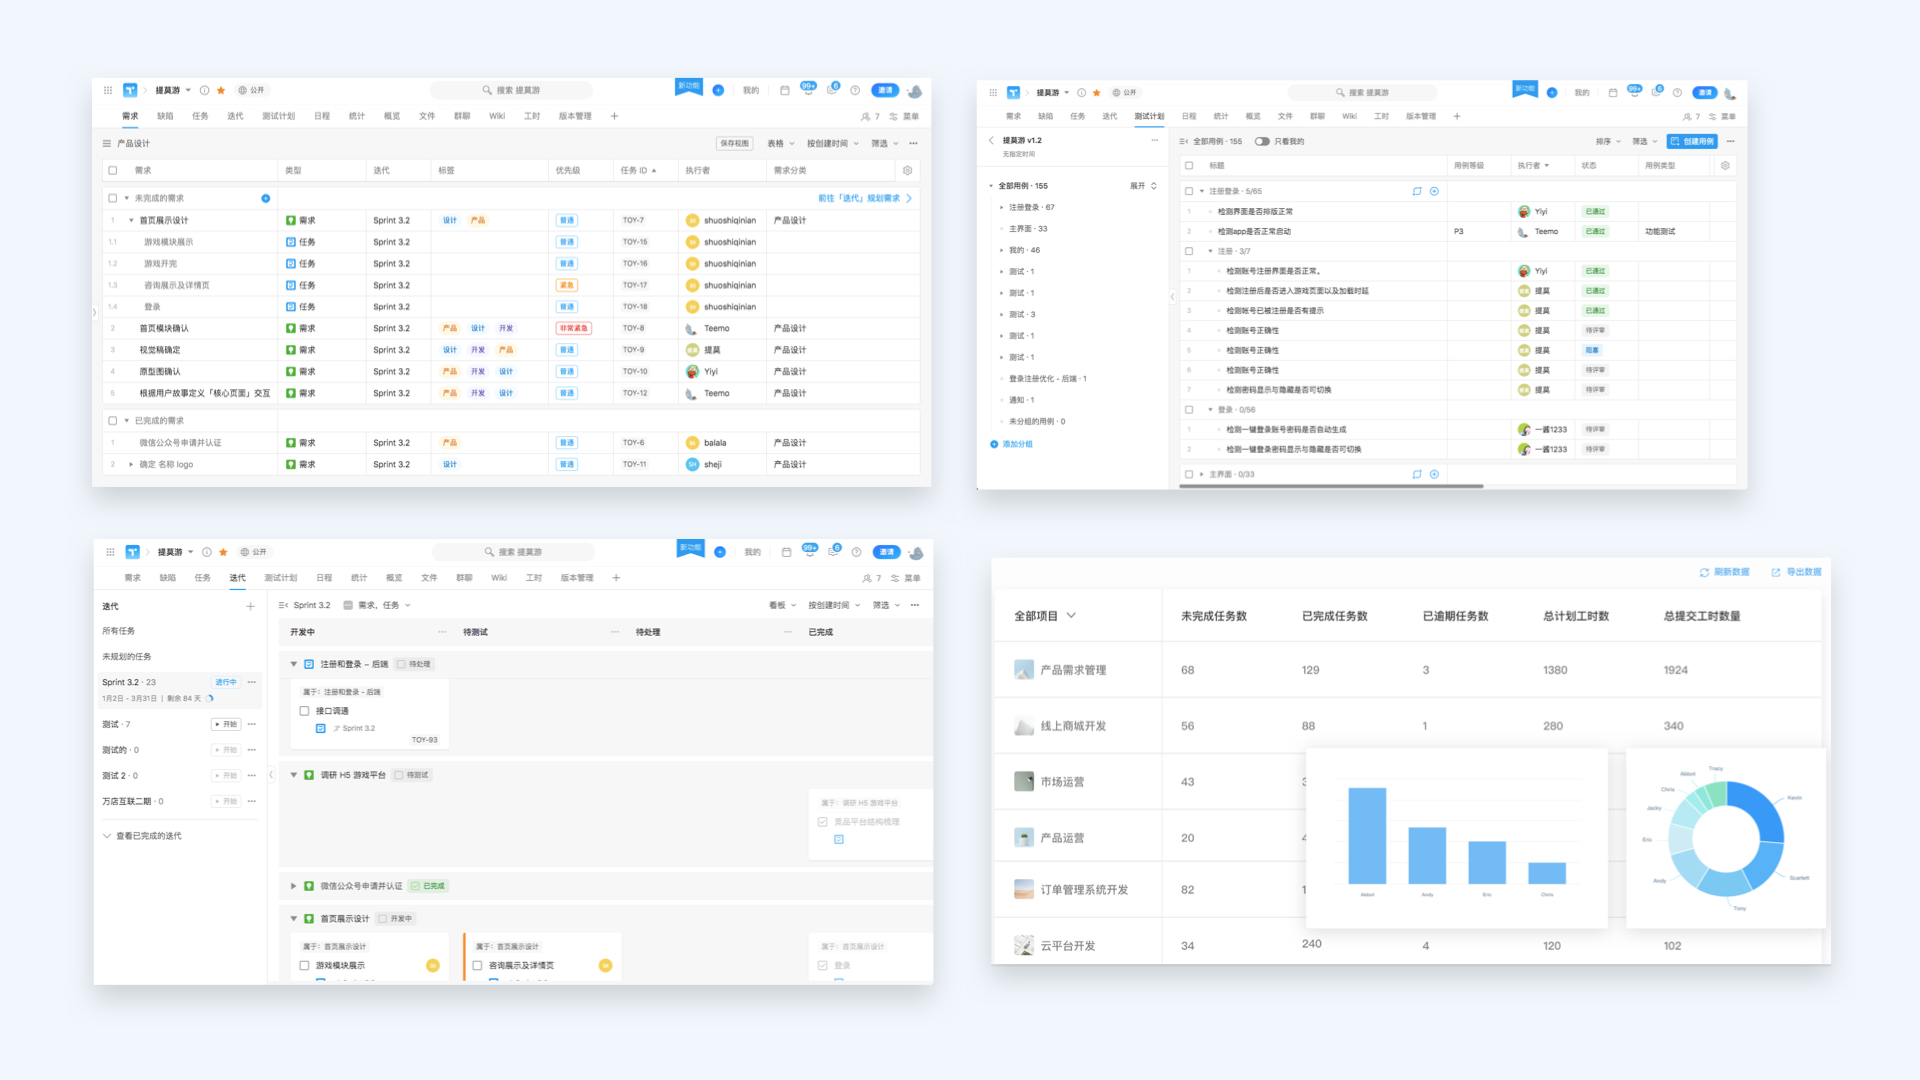This screenshot has width=1920, height=1080.
Task: Toggle the 只看我的 switch
Action: [x=1262, y=141]
